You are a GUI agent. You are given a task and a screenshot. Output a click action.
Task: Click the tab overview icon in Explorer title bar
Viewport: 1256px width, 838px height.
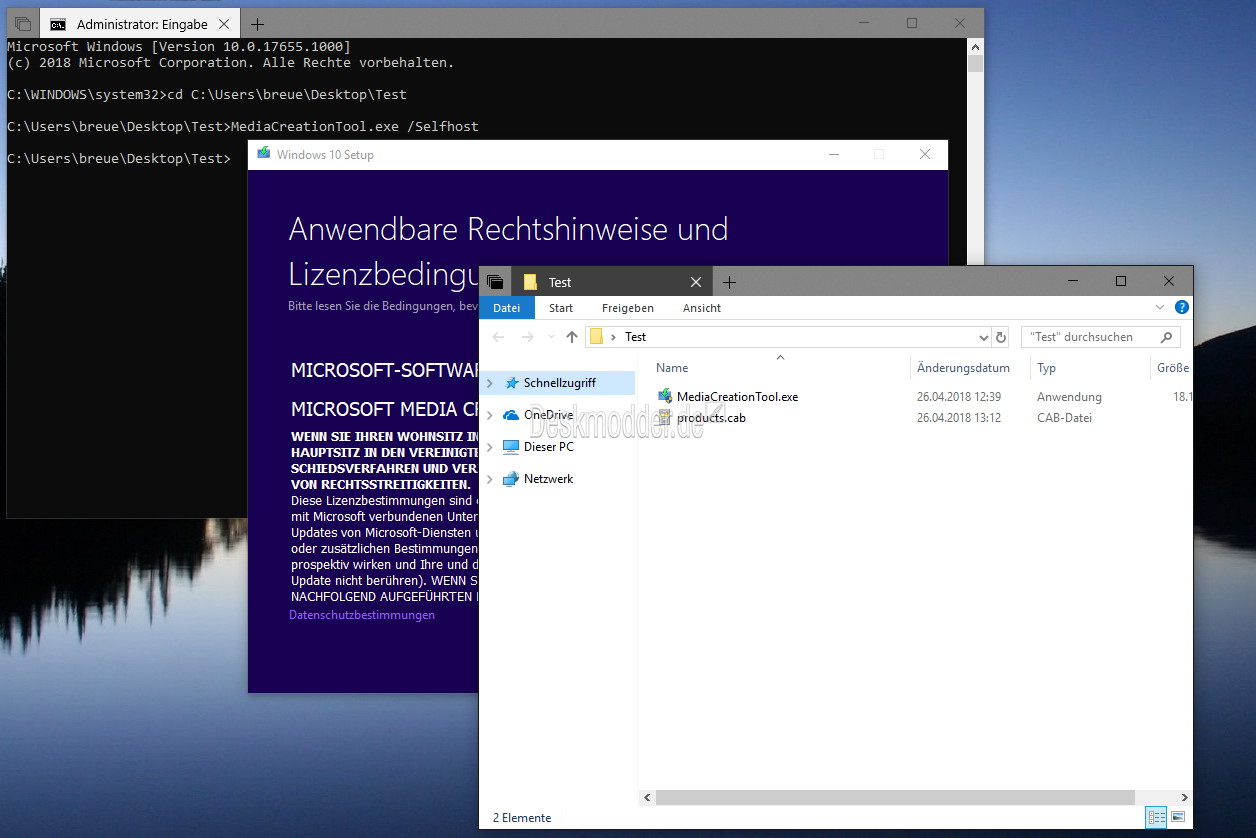(x=495, y=282)
